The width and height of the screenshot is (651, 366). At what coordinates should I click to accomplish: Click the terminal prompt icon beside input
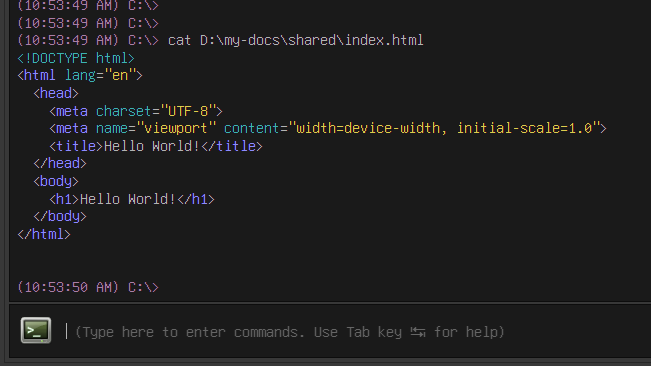pos(36,330)
